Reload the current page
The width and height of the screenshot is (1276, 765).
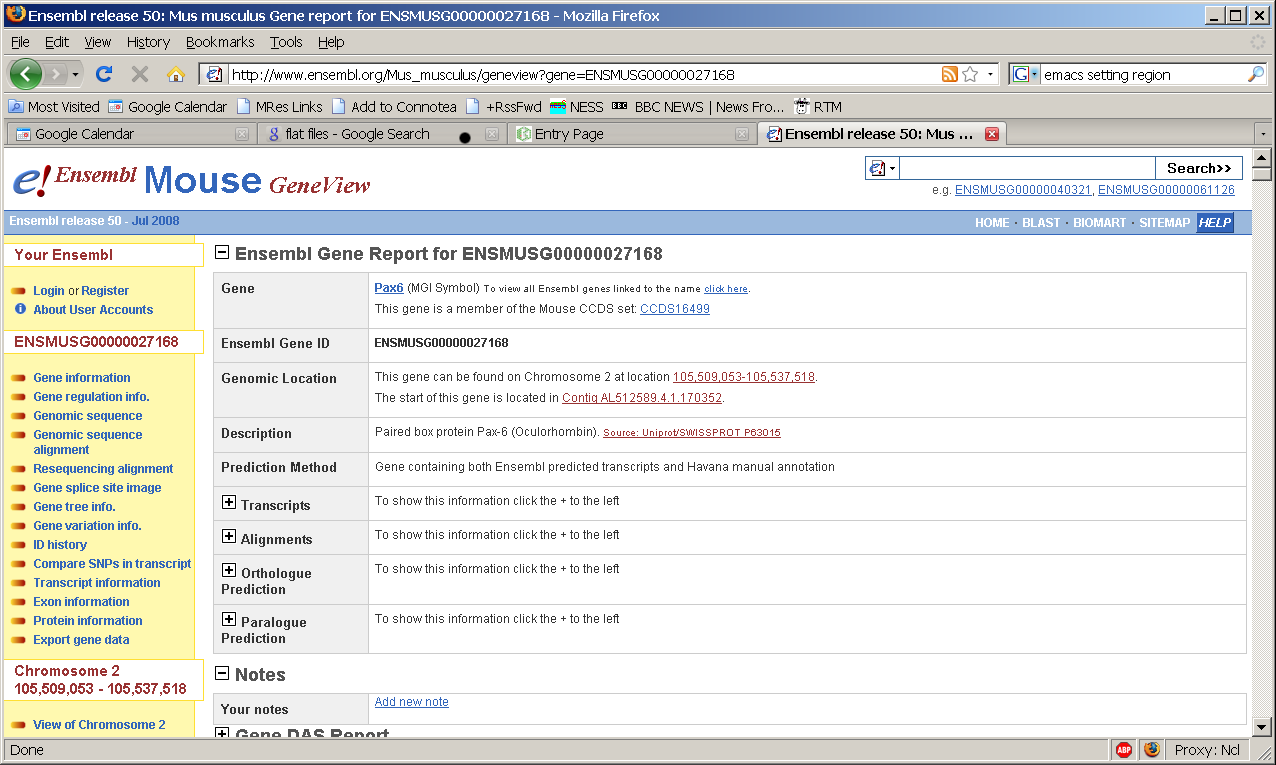104,74
